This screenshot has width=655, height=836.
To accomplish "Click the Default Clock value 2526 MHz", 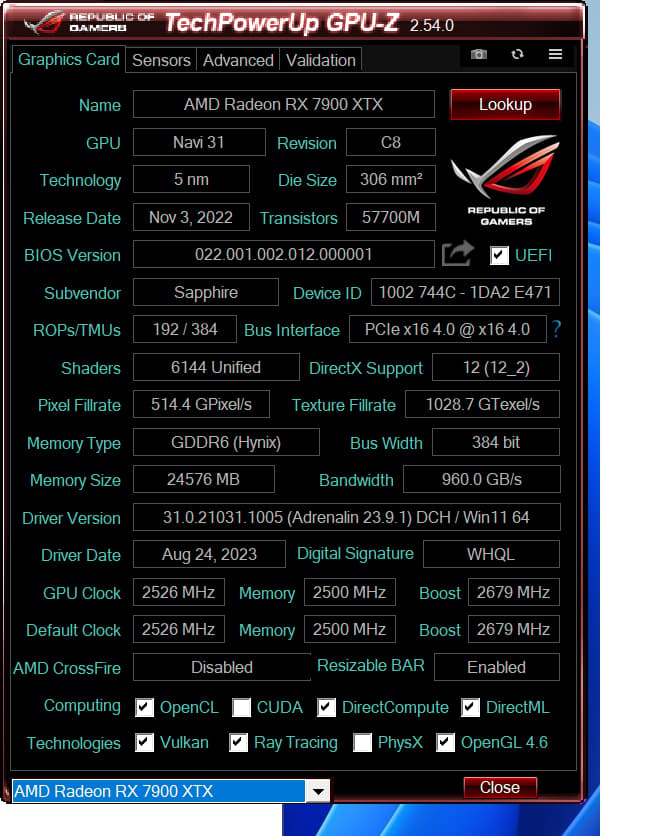I will tap(179, 629).
